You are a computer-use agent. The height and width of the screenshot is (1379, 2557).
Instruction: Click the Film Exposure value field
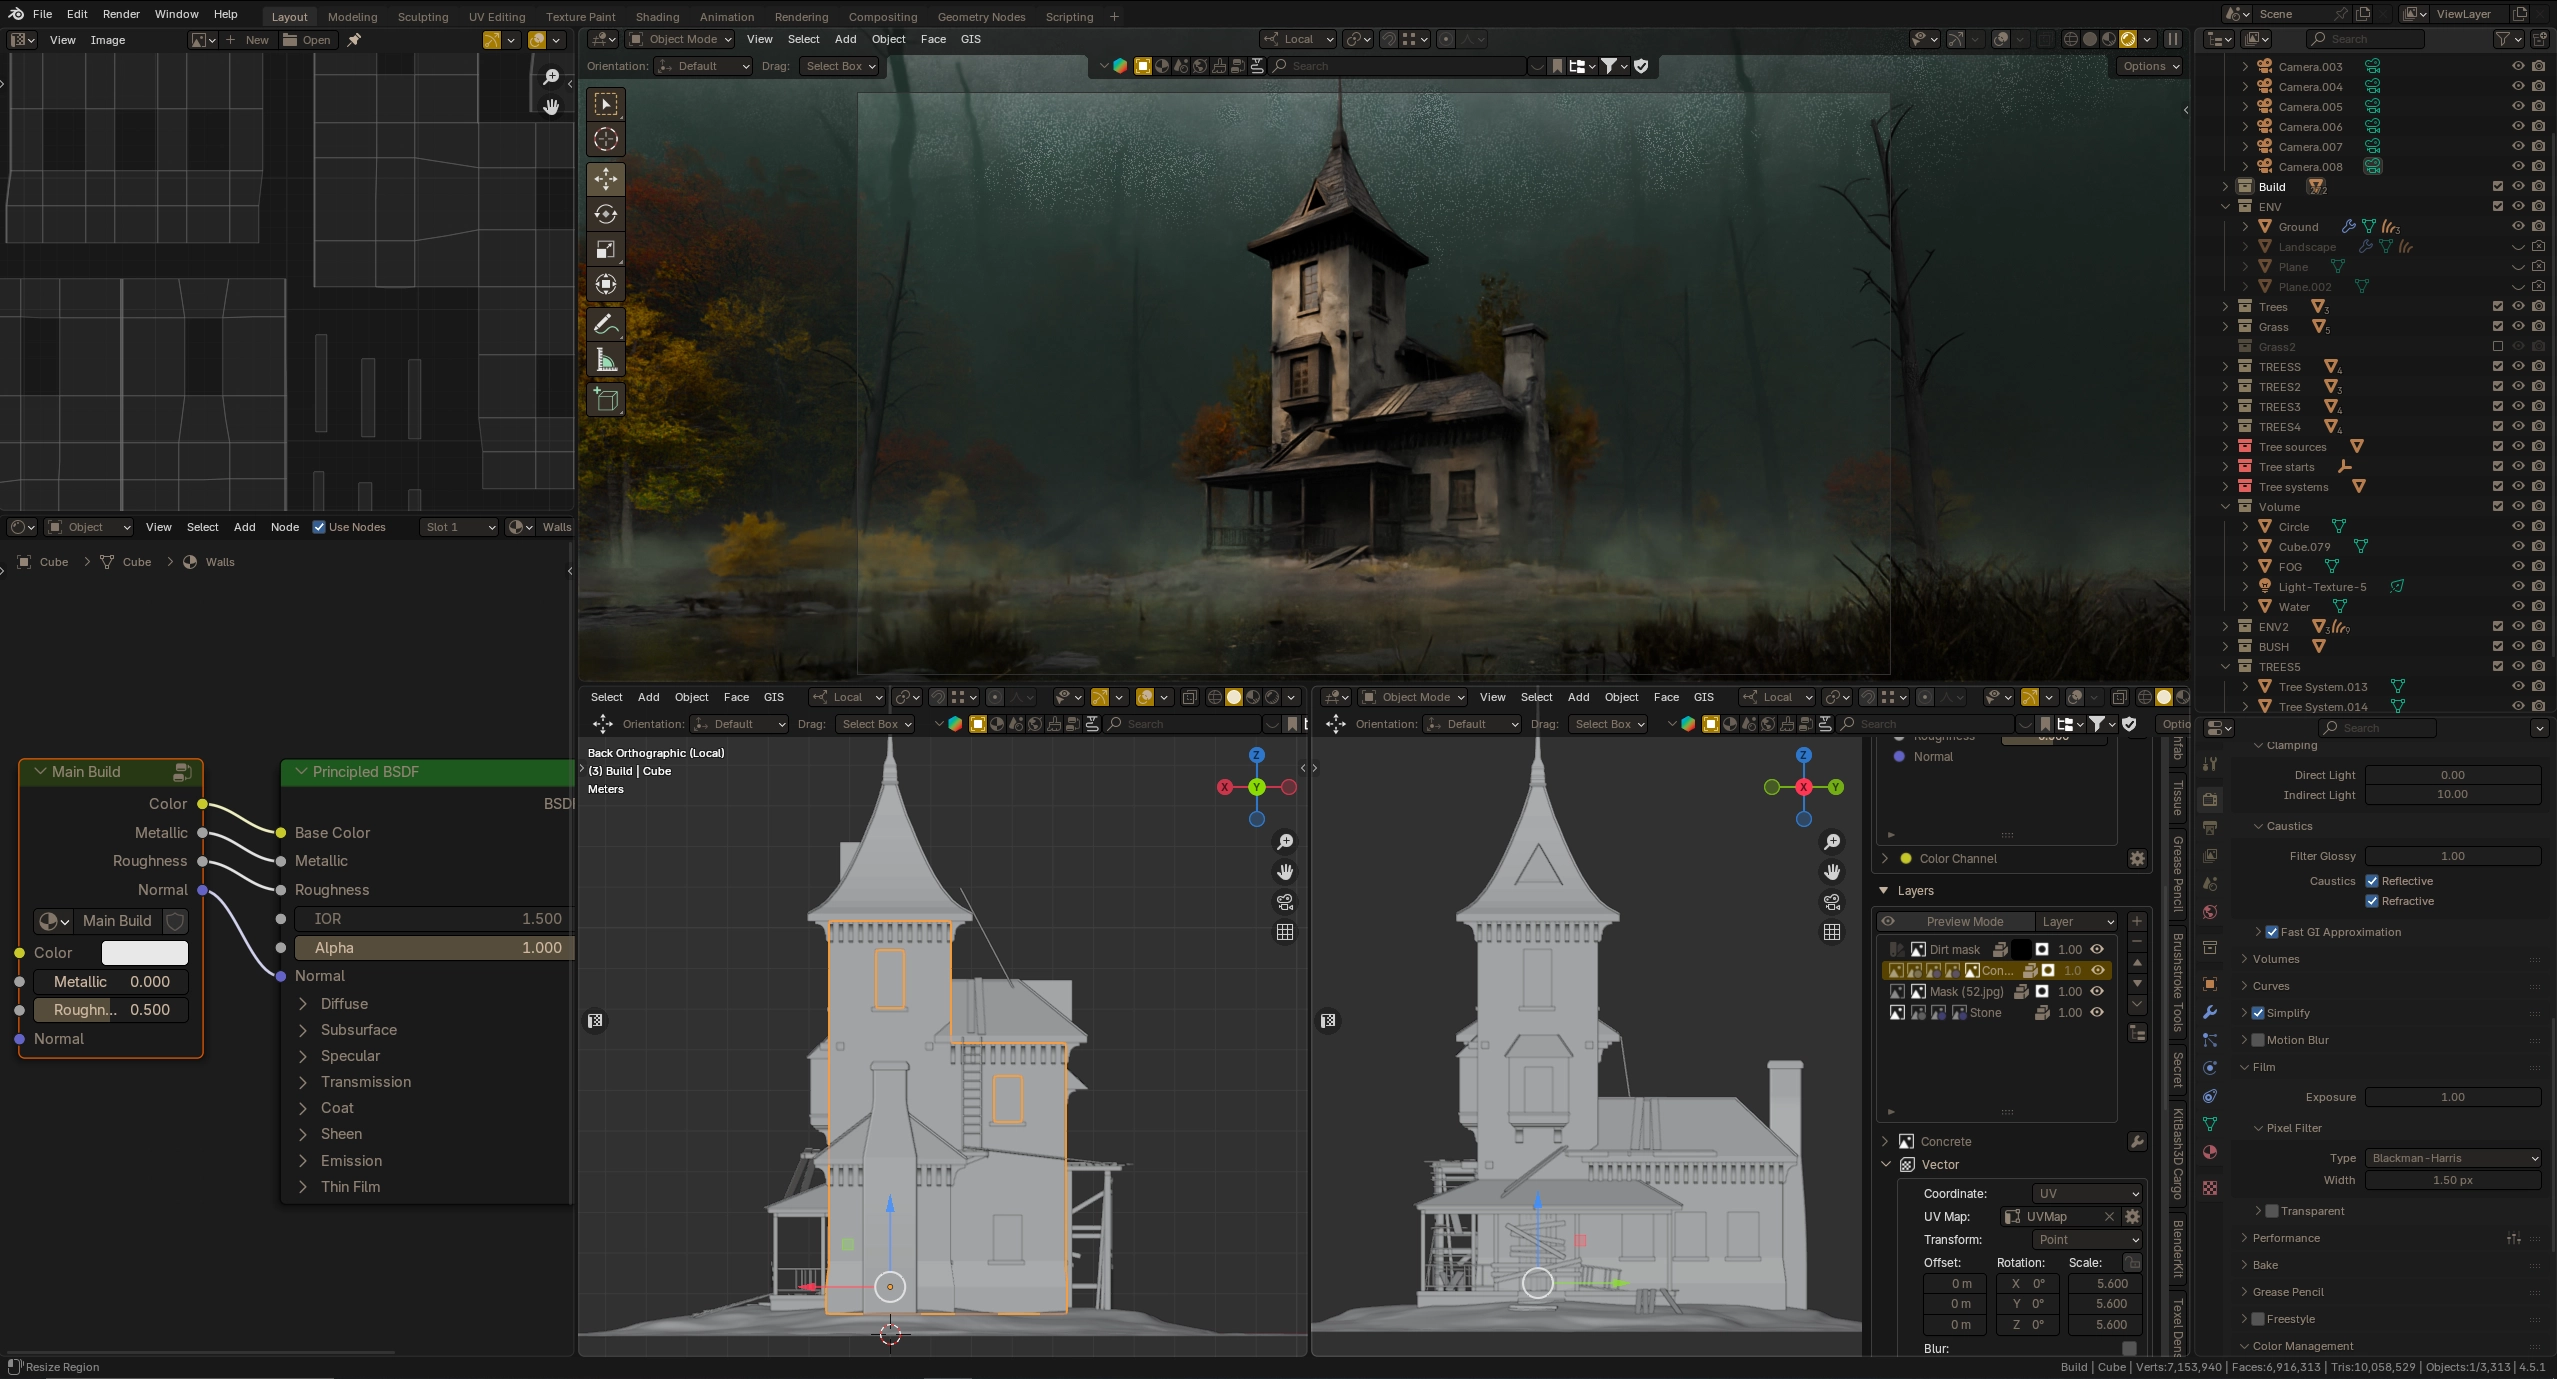(2452, 1097)
